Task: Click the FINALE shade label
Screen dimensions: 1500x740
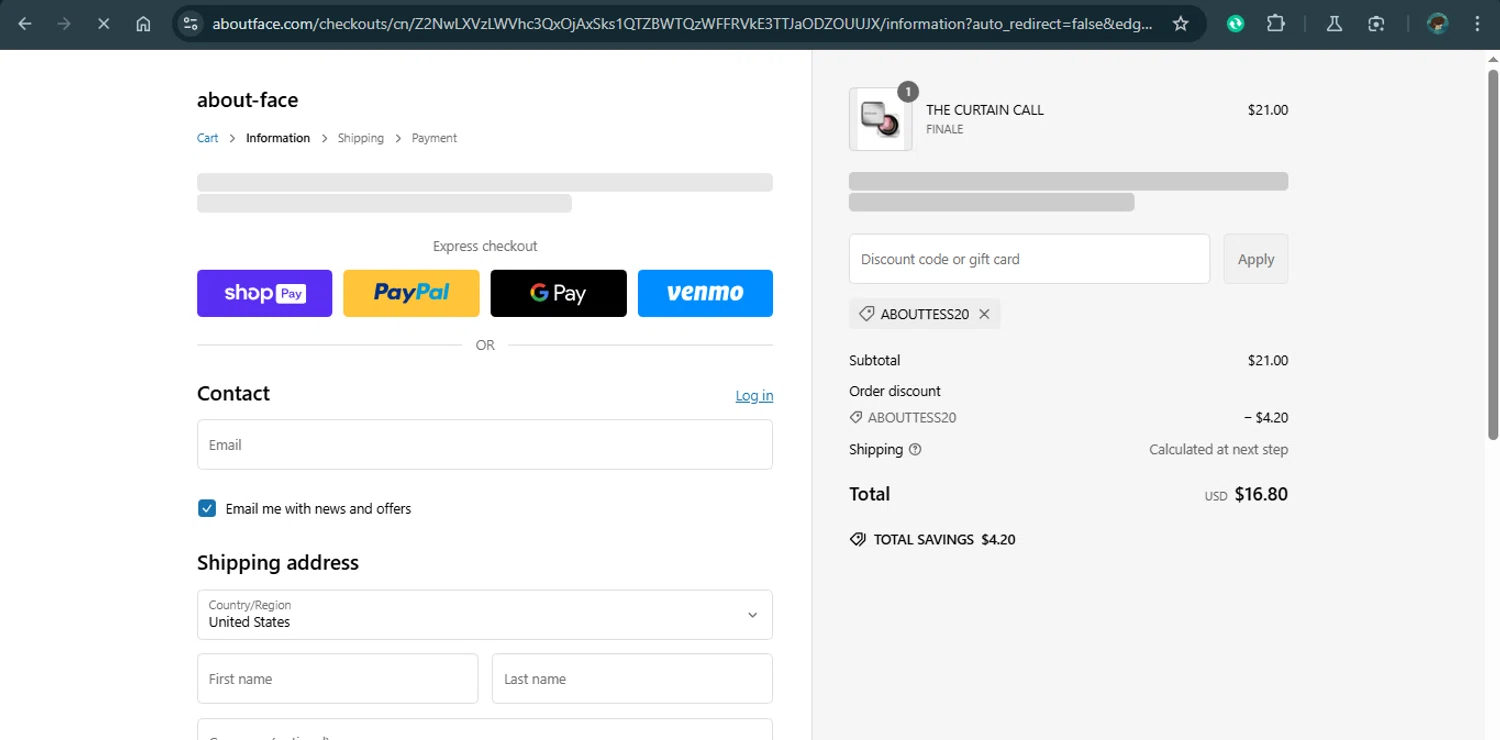Action: point(944,129)
